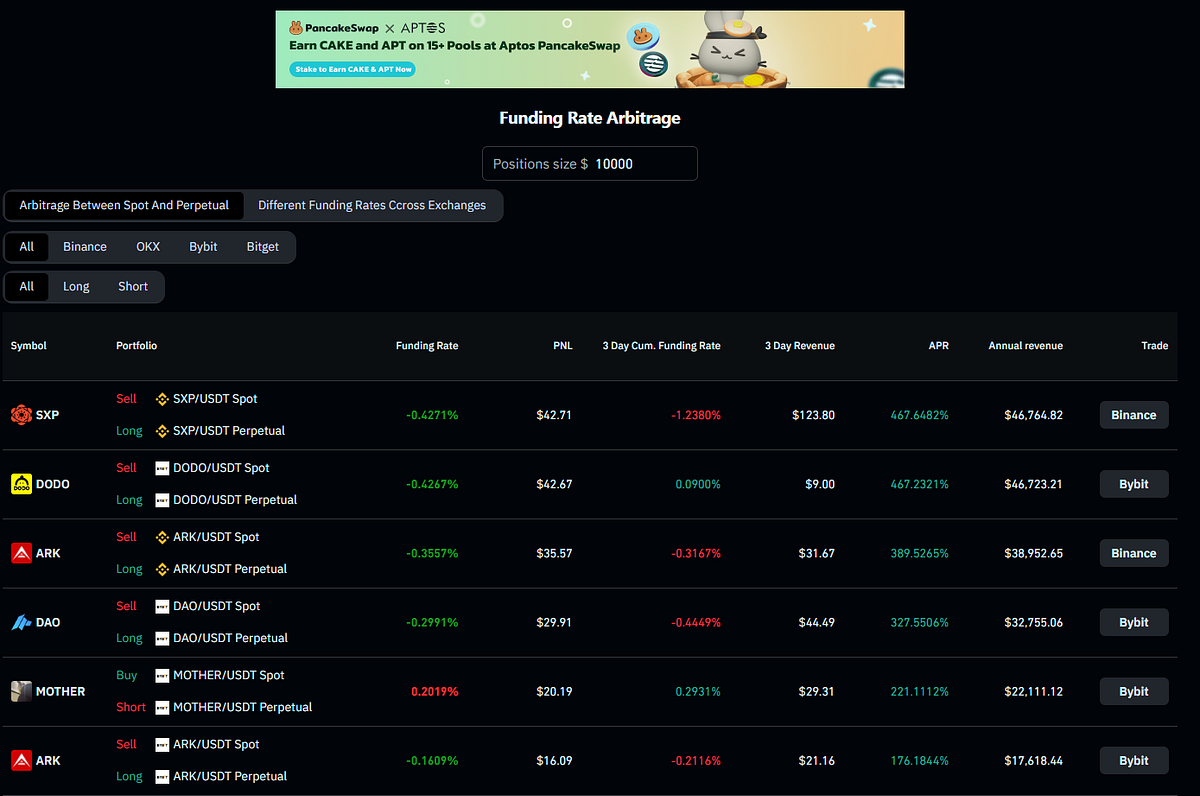Filter by OKX exchange
This screenshot has width=1200, height=796.
(148, 247)
